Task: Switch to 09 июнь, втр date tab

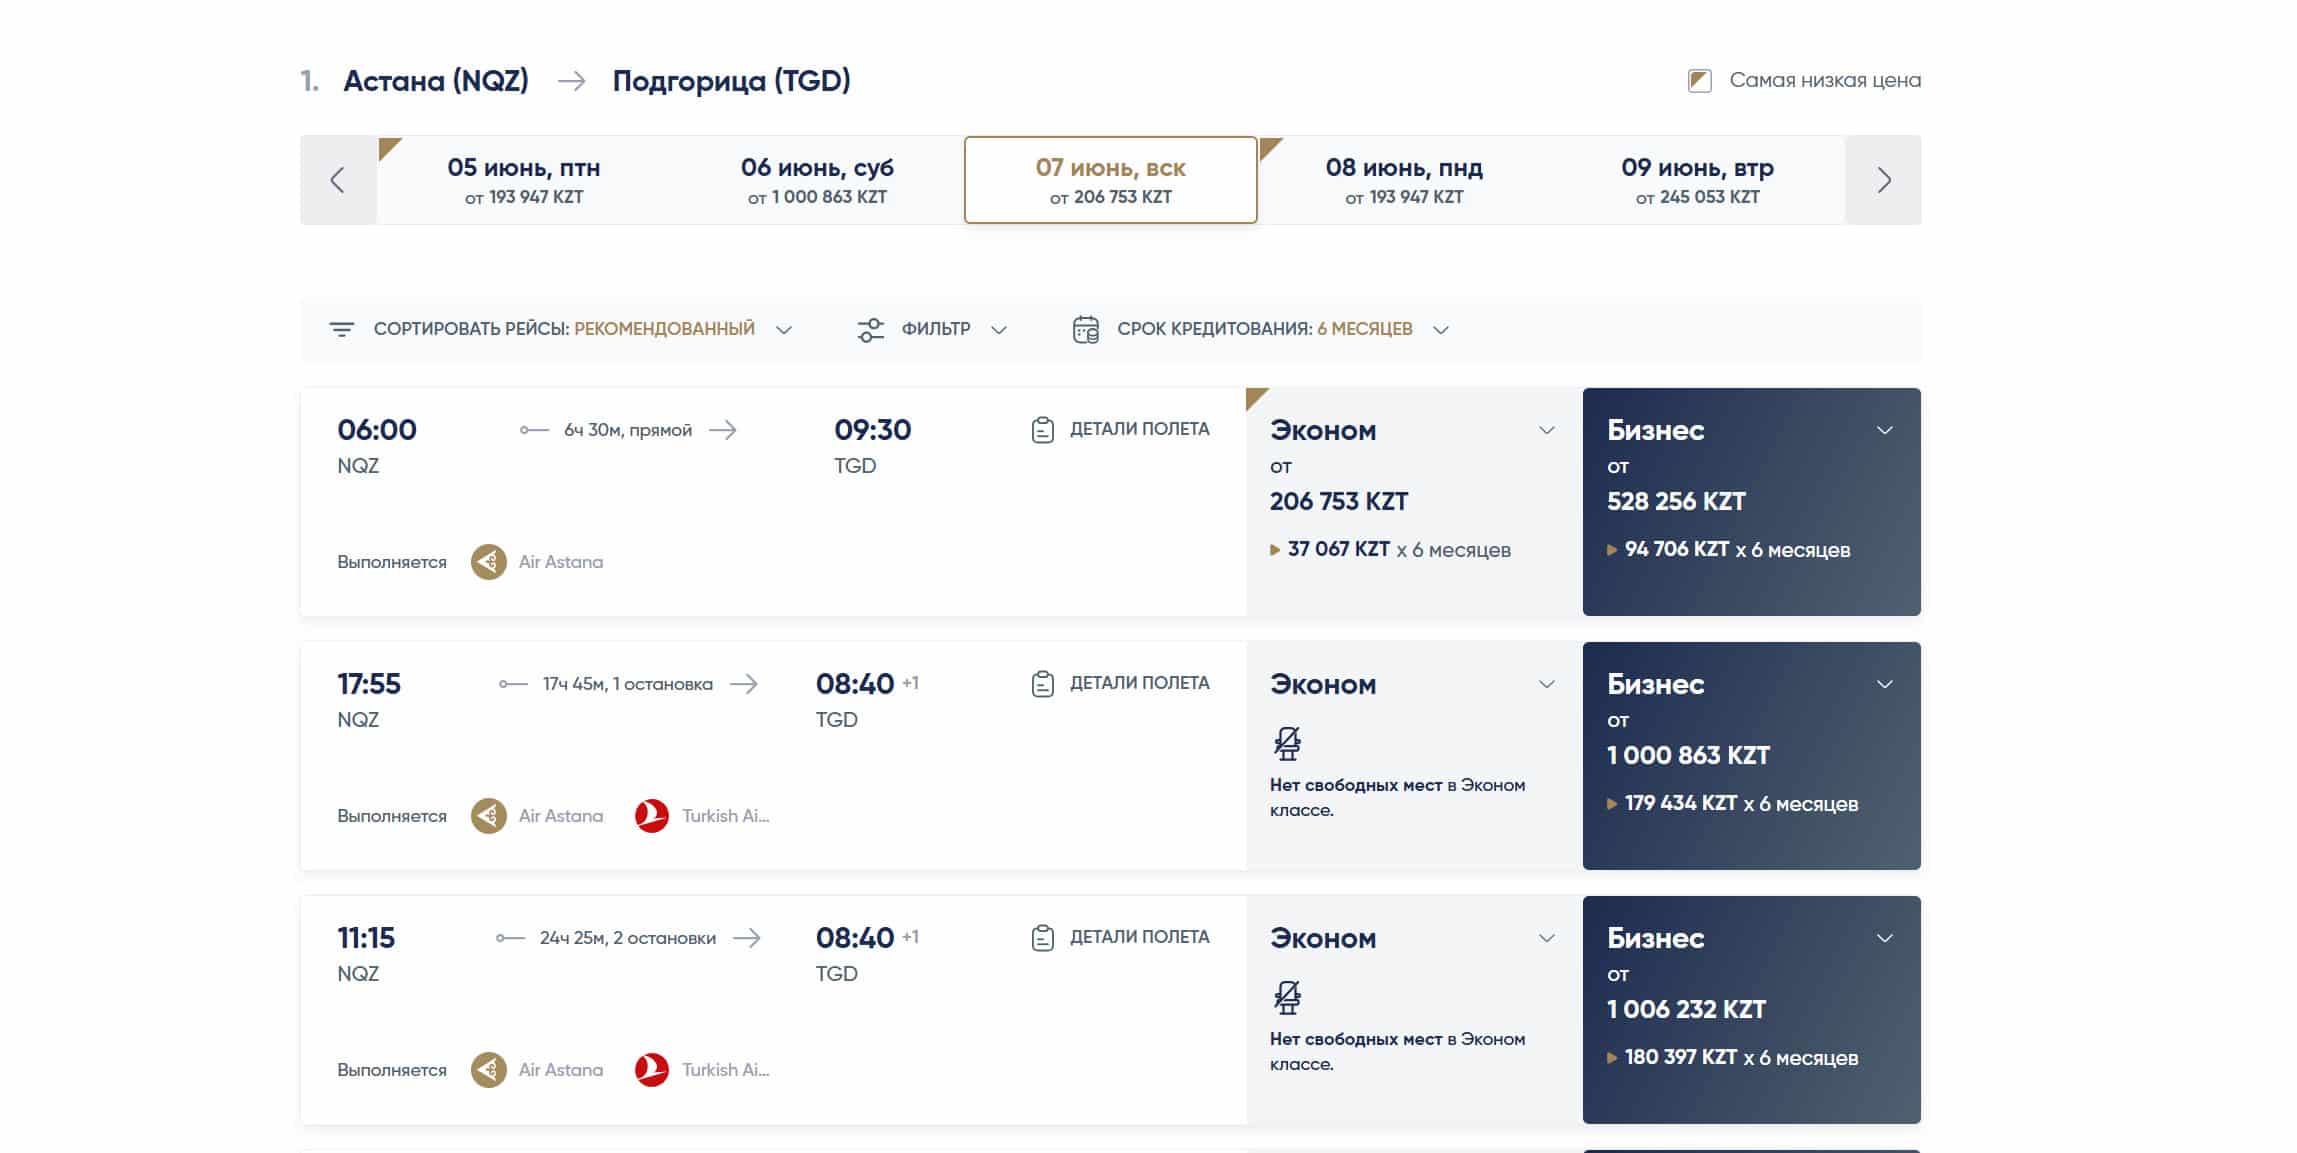Action: (1697, 180)
